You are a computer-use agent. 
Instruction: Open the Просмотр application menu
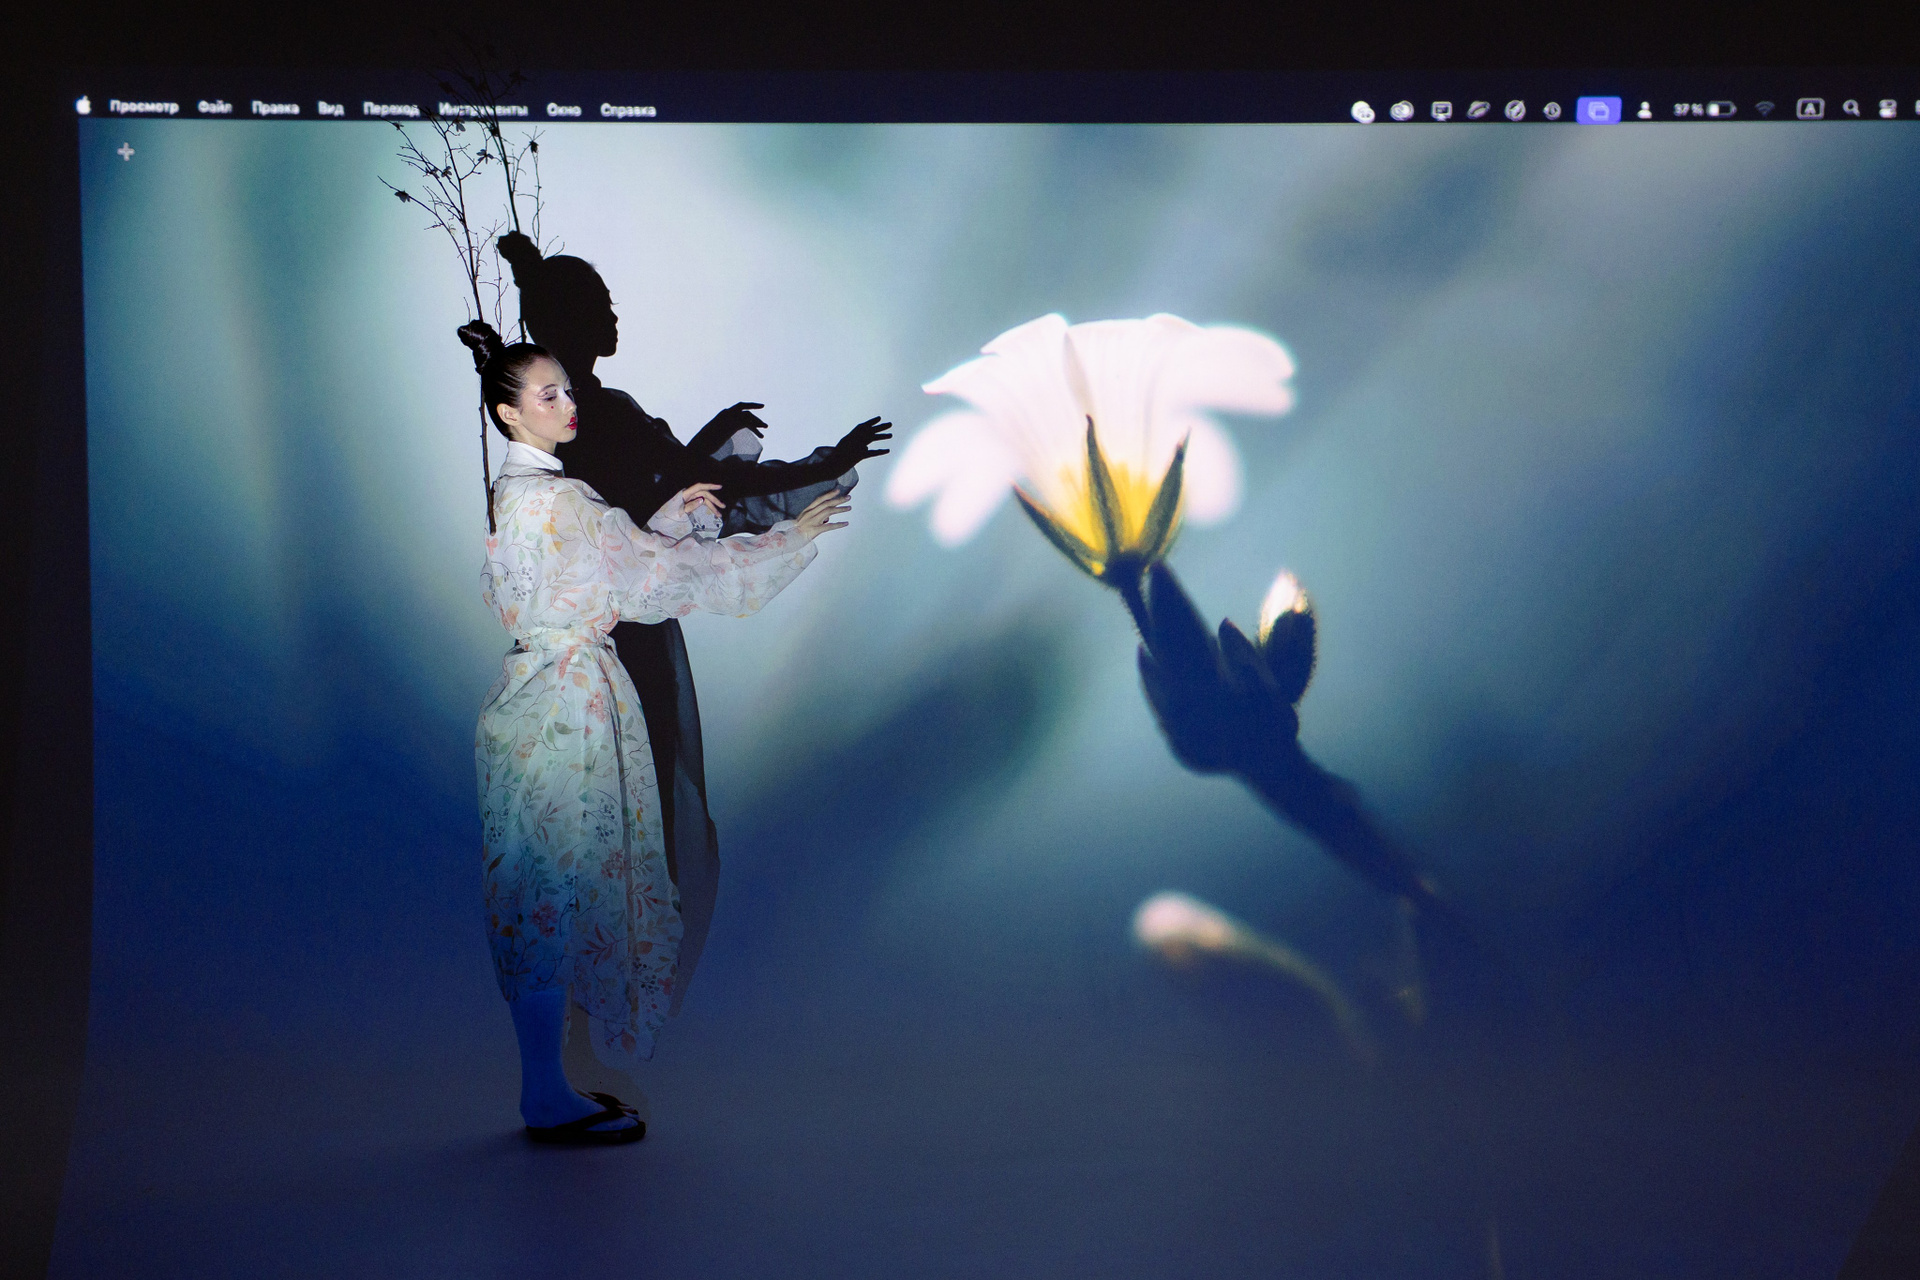[144, 107]
